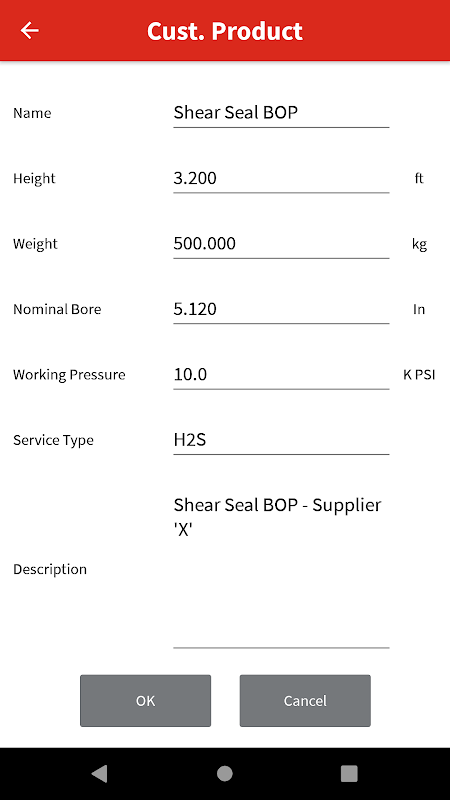Tap the Cust. Product header title
The image size is (450, 800).
pos(225,31)
